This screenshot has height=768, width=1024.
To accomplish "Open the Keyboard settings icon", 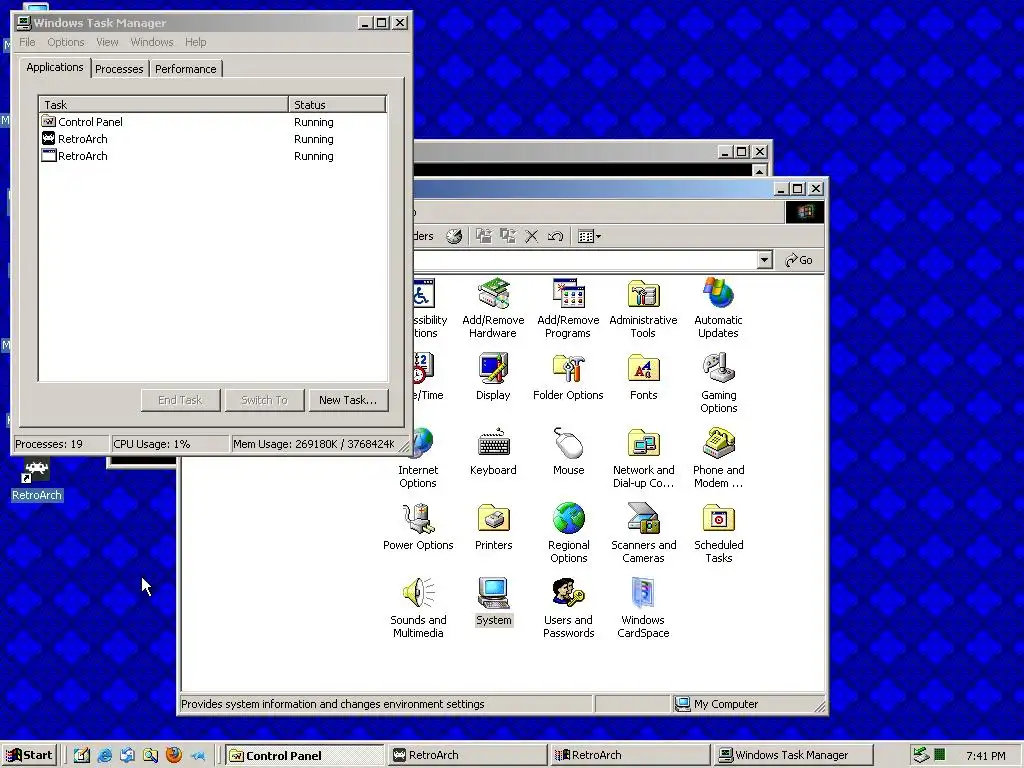I will (493, 452).
